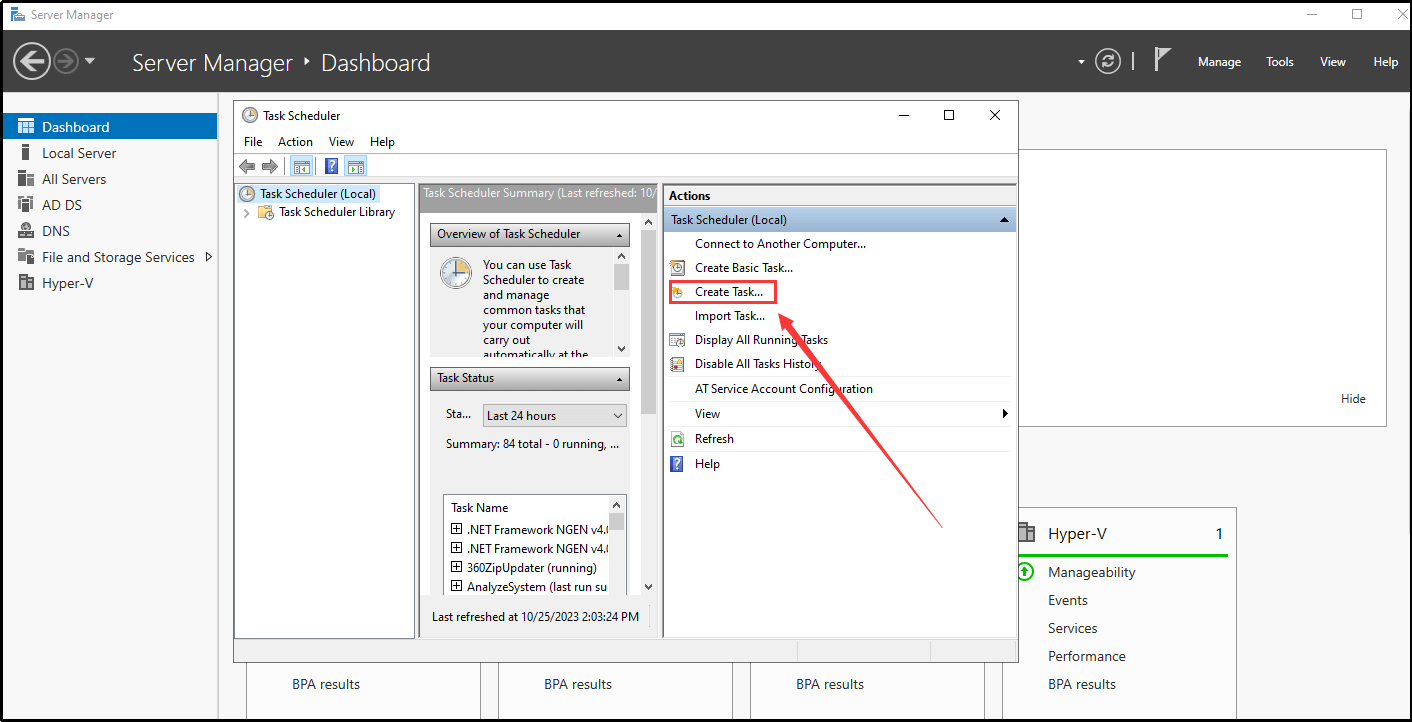Collapse the Task Status section
Screen dimensions: 1412x722
click(x=621, y=379)
